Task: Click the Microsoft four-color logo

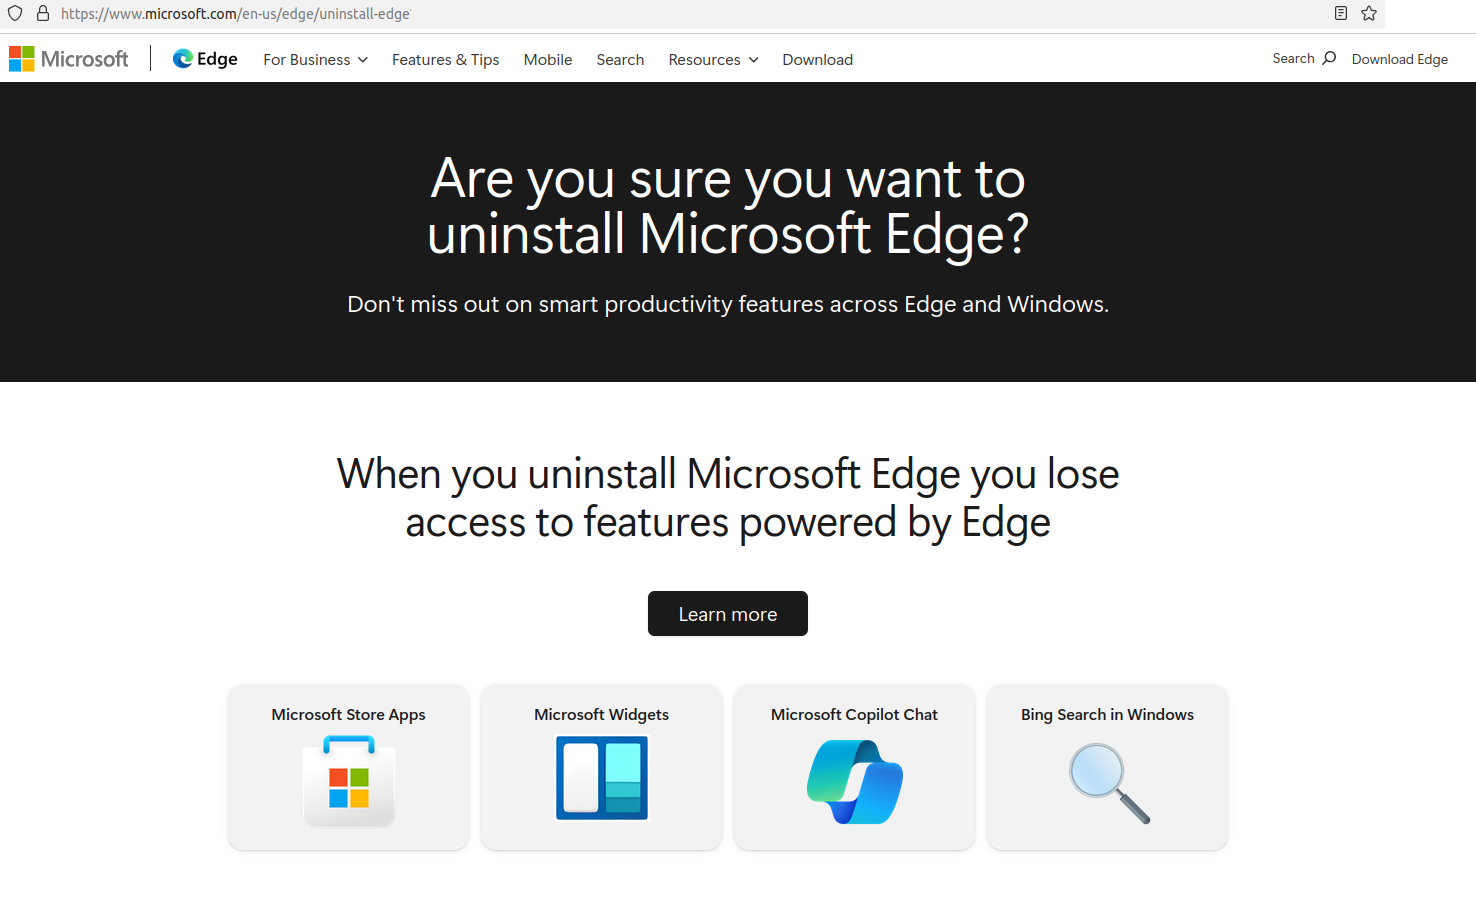Action: point(22,59)
